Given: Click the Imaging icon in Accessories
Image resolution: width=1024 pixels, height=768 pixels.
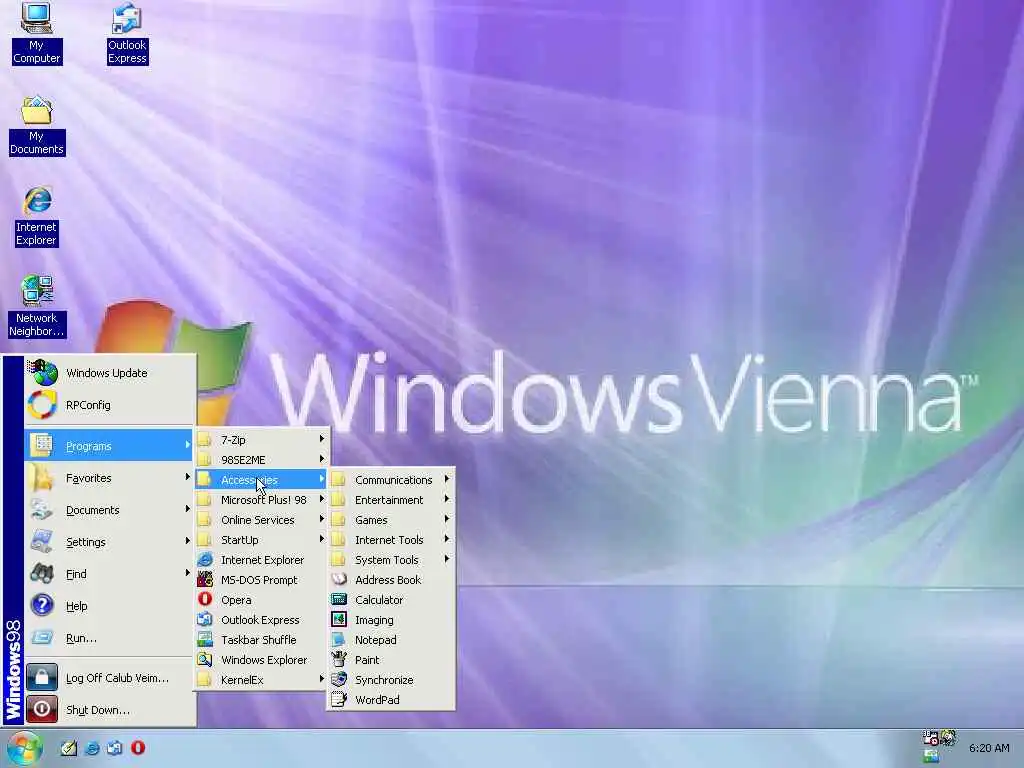Looking at the screenshot, I should (x=339, y=619).
